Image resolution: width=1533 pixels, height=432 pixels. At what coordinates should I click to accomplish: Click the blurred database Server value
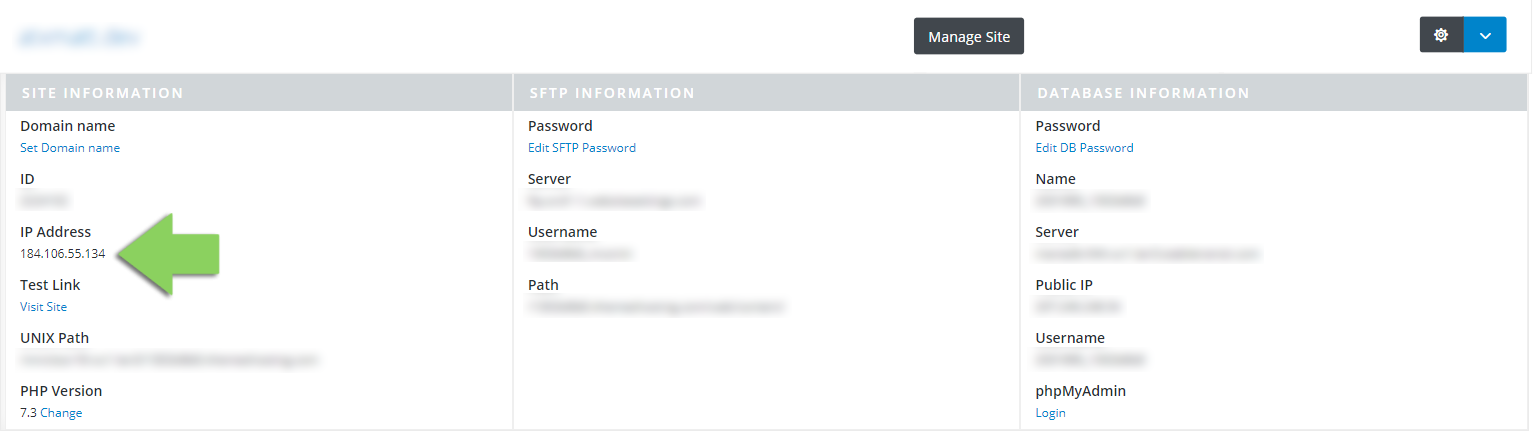click(1148, 254)
